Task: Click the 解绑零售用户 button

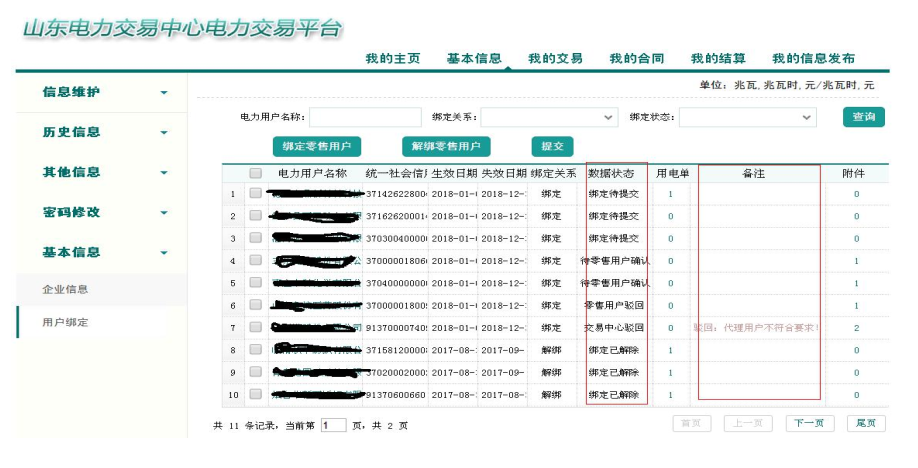Action: 445,147
